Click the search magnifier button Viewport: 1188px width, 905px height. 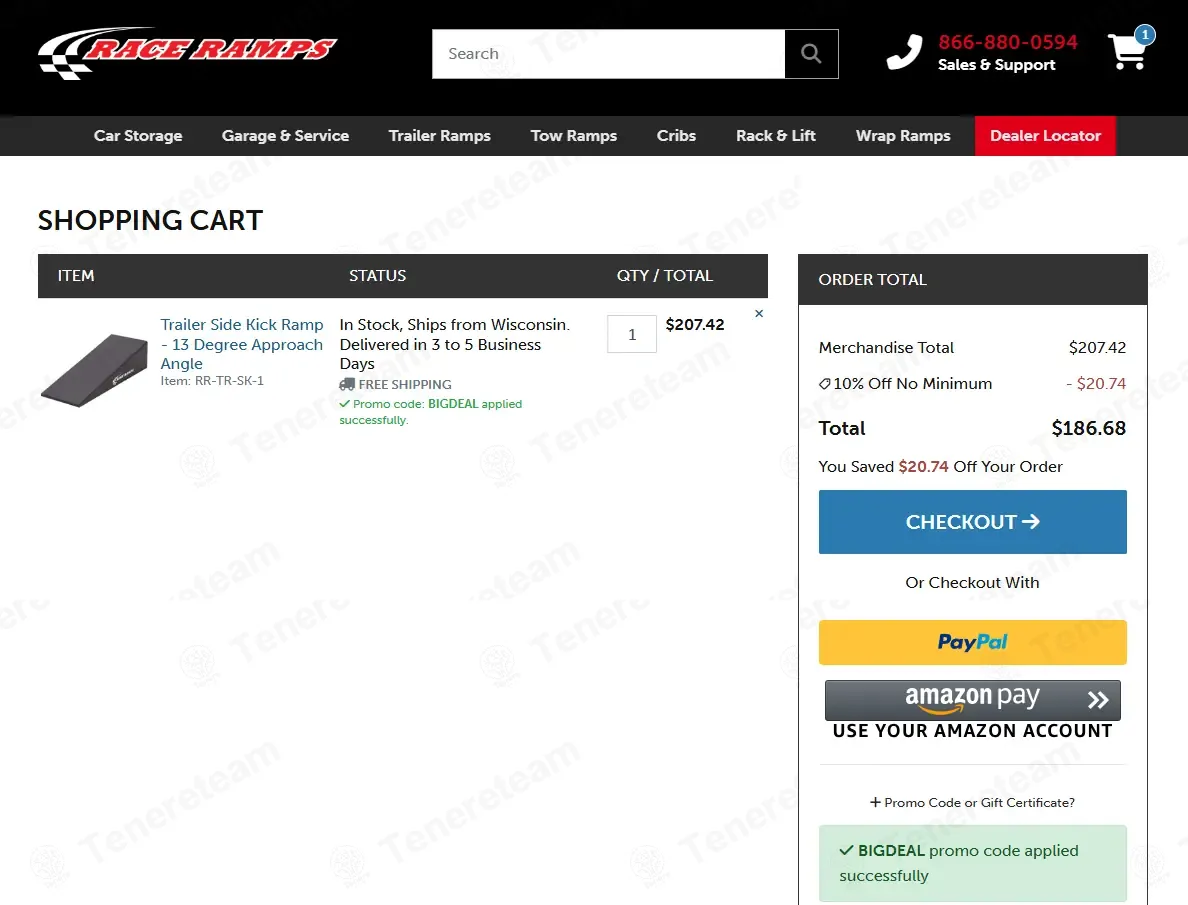point(811,54)
